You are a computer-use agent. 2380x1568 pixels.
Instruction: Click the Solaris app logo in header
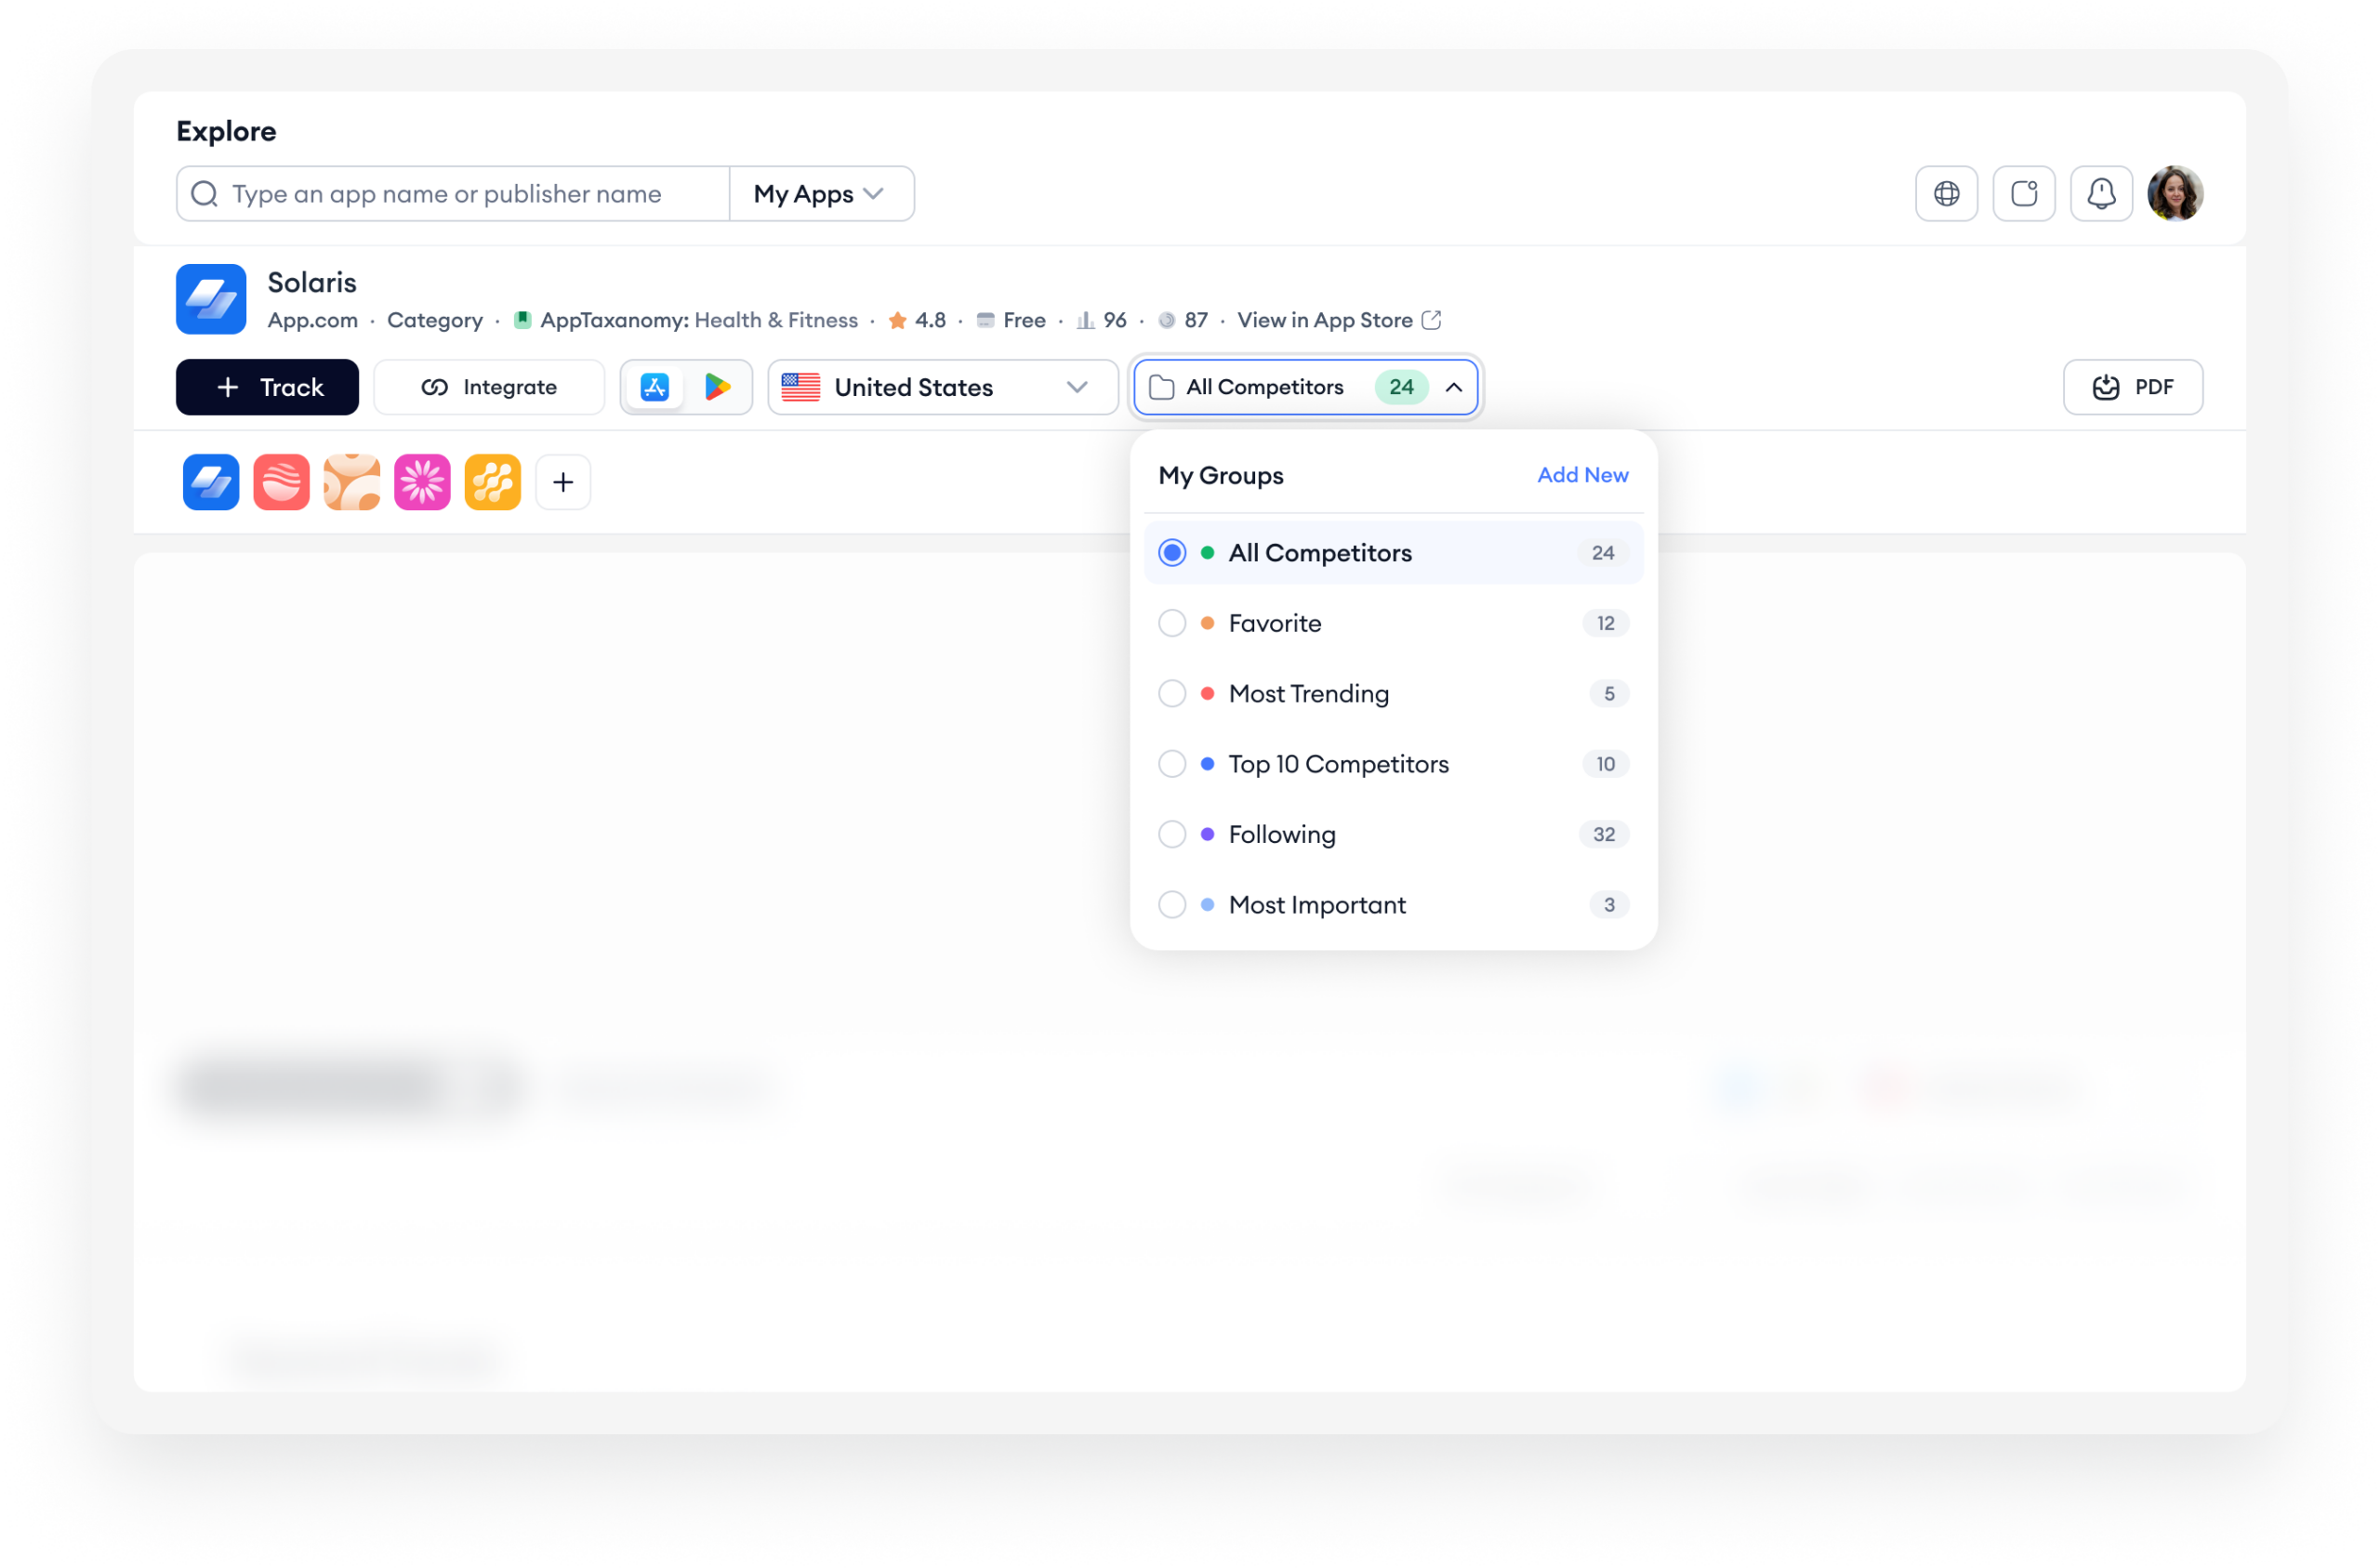(x=211, y=299)
